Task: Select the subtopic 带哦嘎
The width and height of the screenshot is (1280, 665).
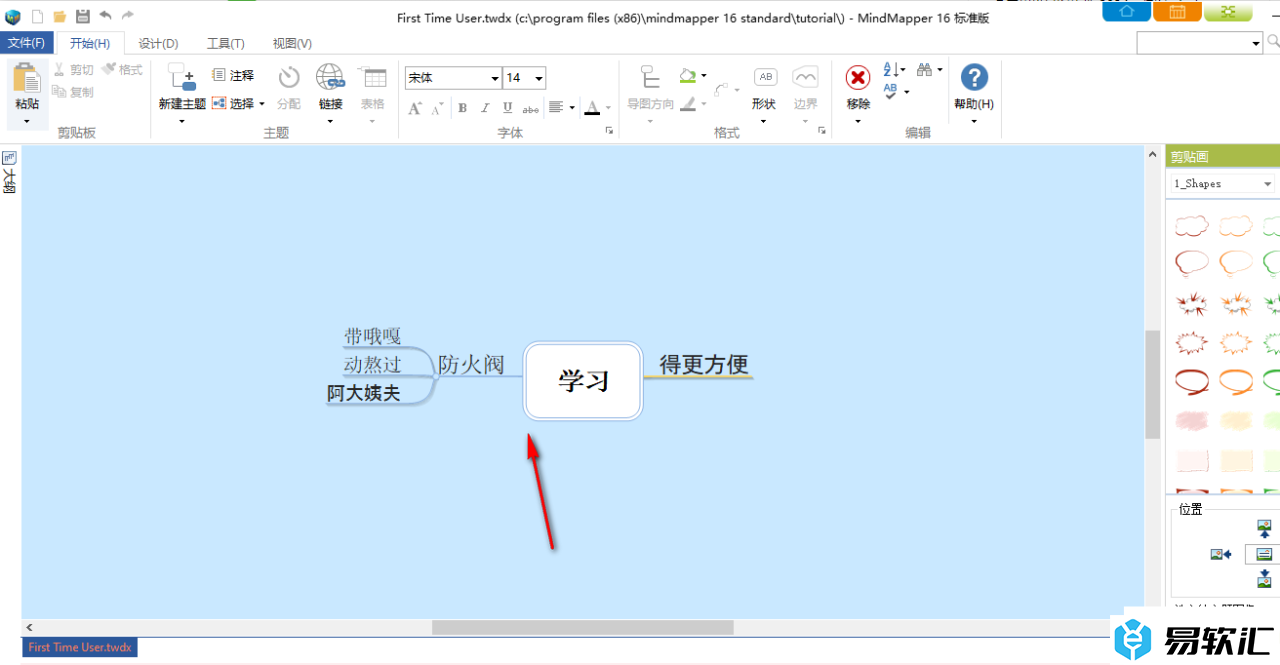Action: point(373,336)
